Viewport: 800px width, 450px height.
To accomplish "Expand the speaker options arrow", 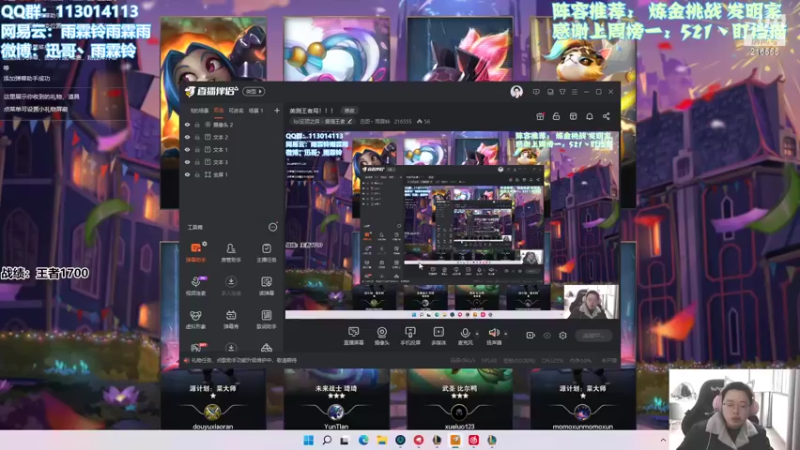I will tap(506, 334).
